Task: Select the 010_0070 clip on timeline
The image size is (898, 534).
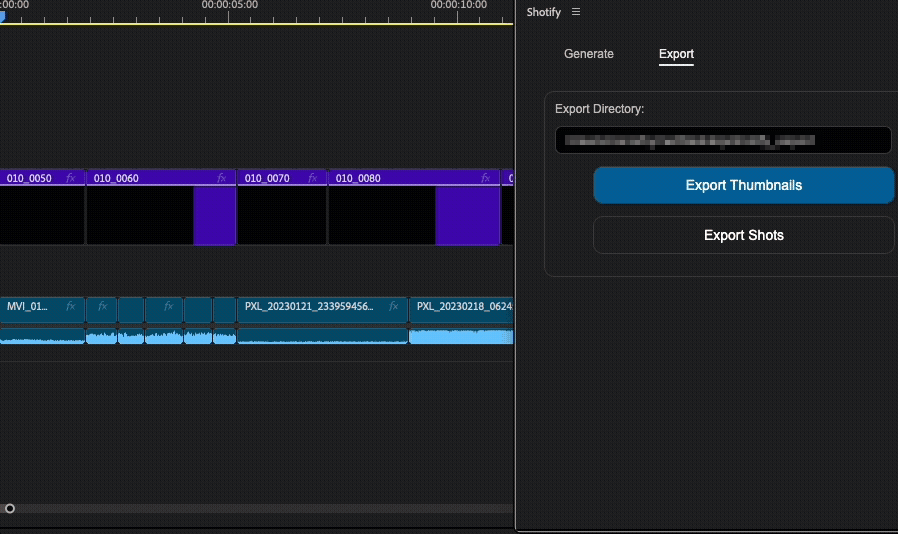Action: coord(281,207)
